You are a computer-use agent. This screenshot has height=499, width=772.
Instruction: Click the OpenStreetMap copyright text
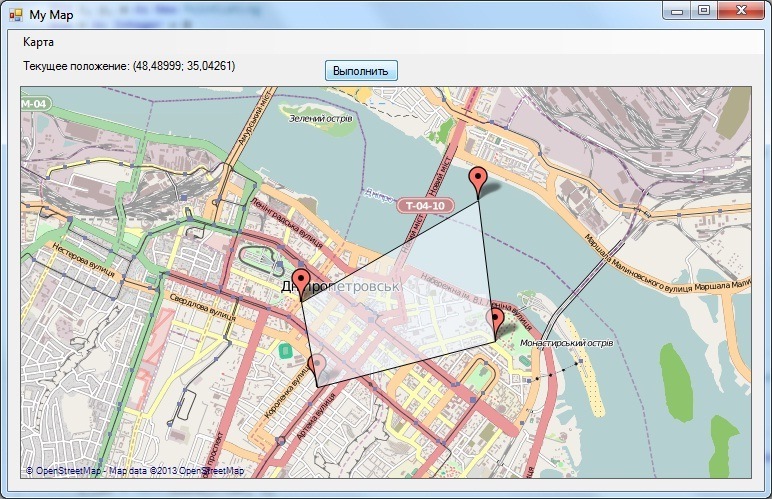click(135, 470)
